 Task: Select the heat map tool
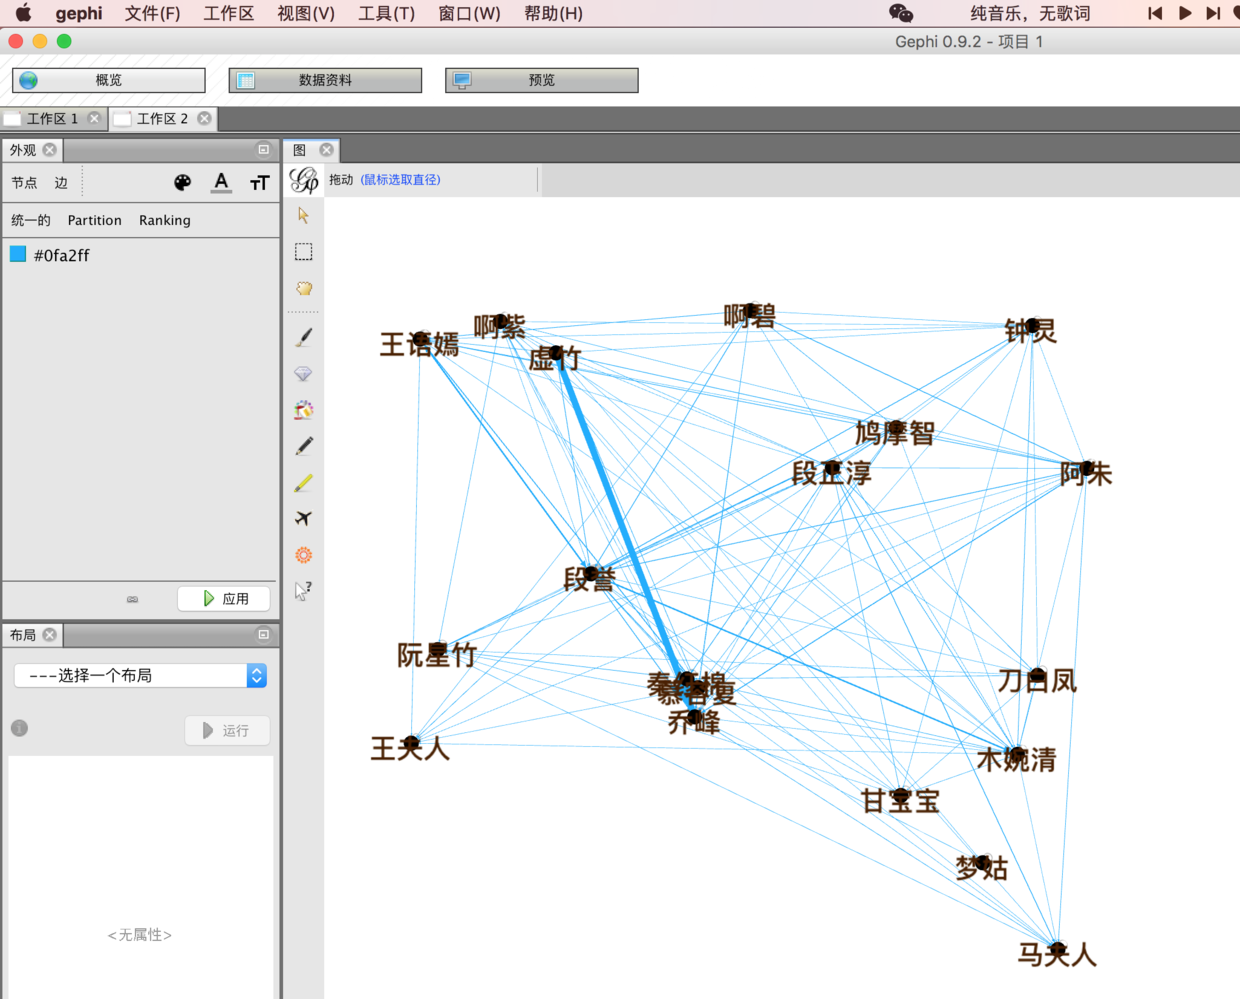point(304,555)
